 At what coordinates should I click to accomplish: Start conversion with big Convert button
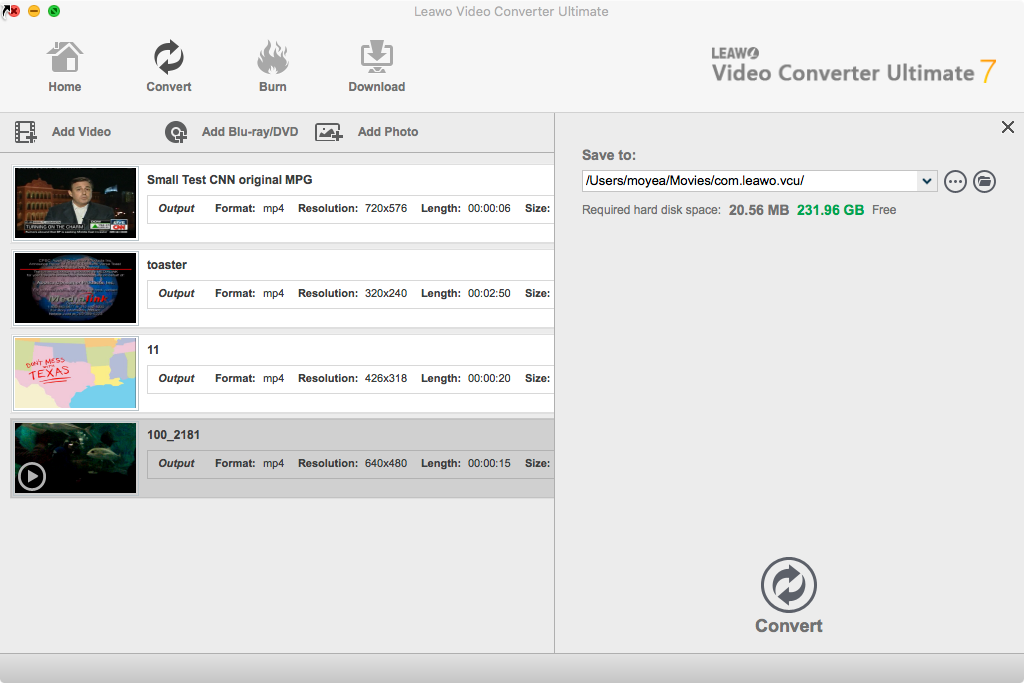[x=789, y=587]
